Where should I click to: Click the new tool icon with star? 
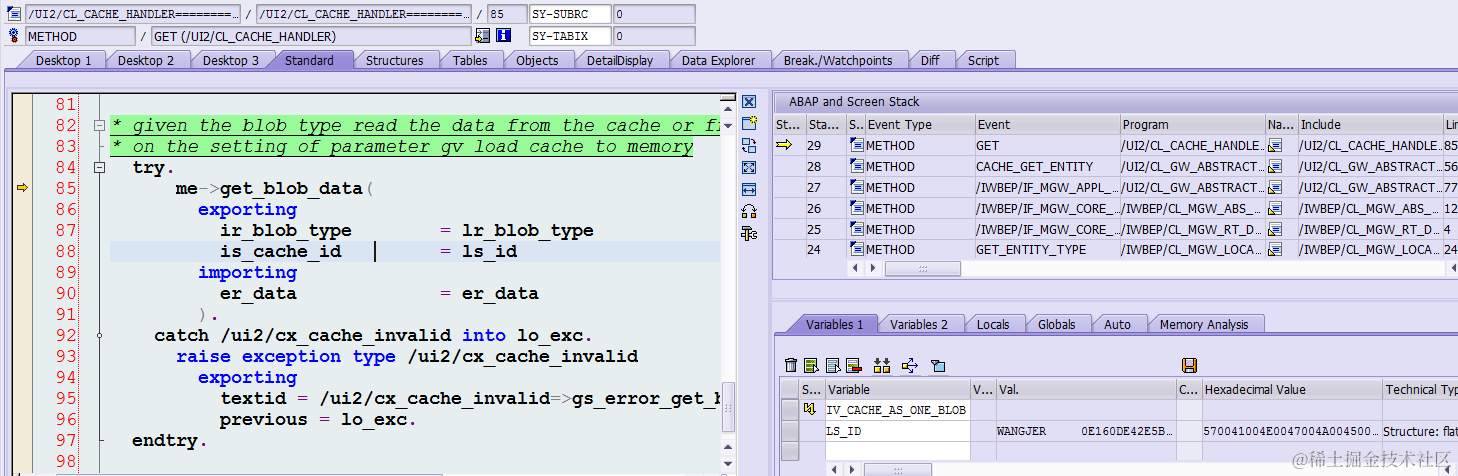[x=749, y=123]
